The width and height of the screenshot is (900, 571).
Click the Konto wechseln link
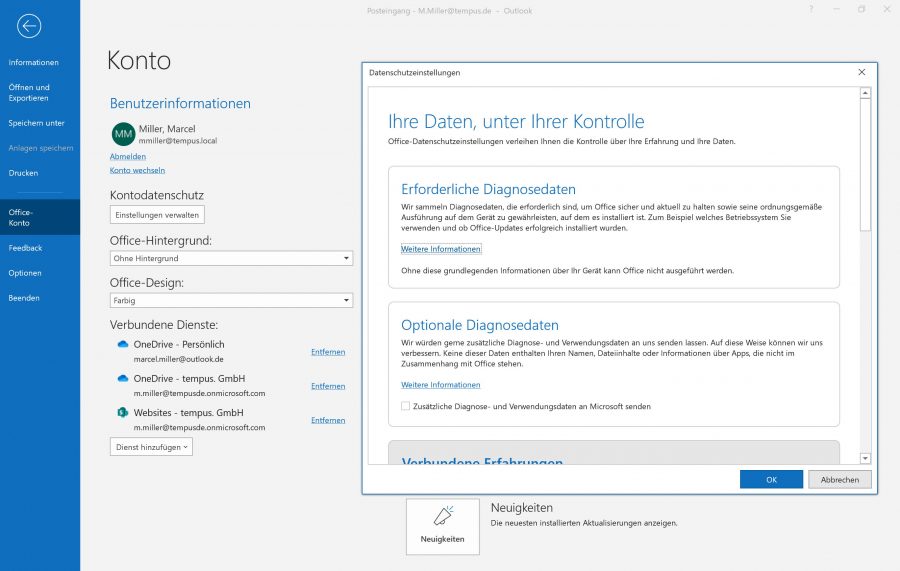137,170
